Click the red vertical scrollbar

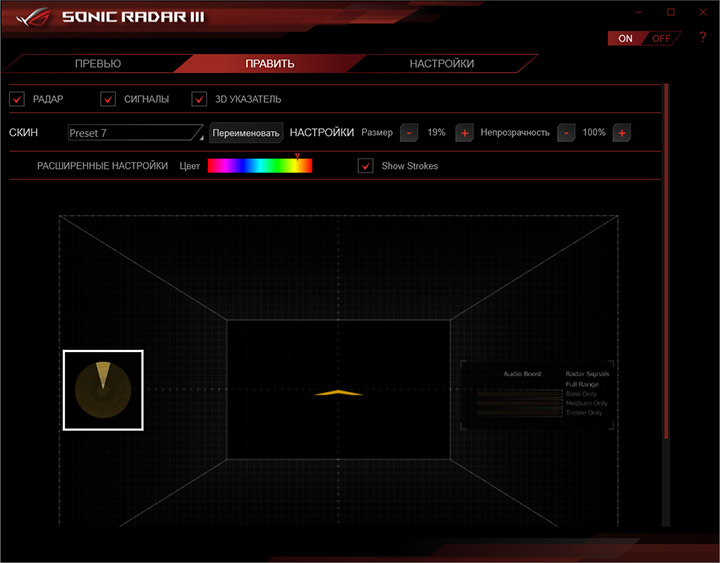[x=666, y=262]
